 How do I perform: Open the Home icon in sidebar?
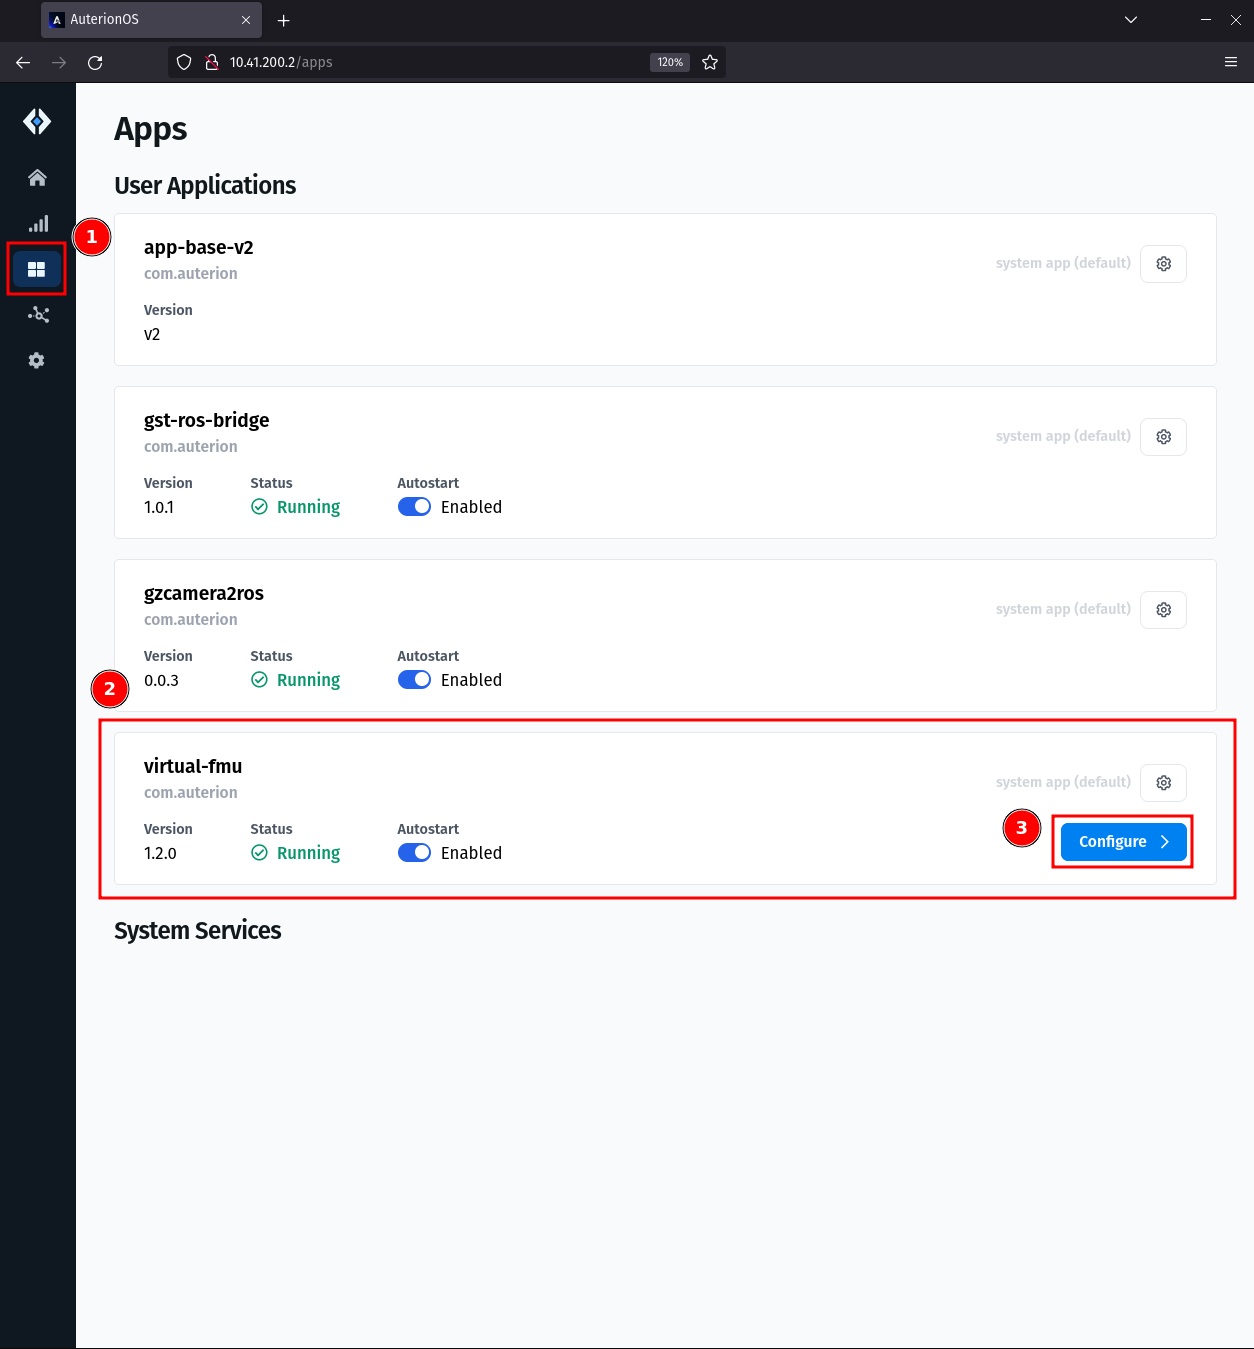(x=37, y=178)
